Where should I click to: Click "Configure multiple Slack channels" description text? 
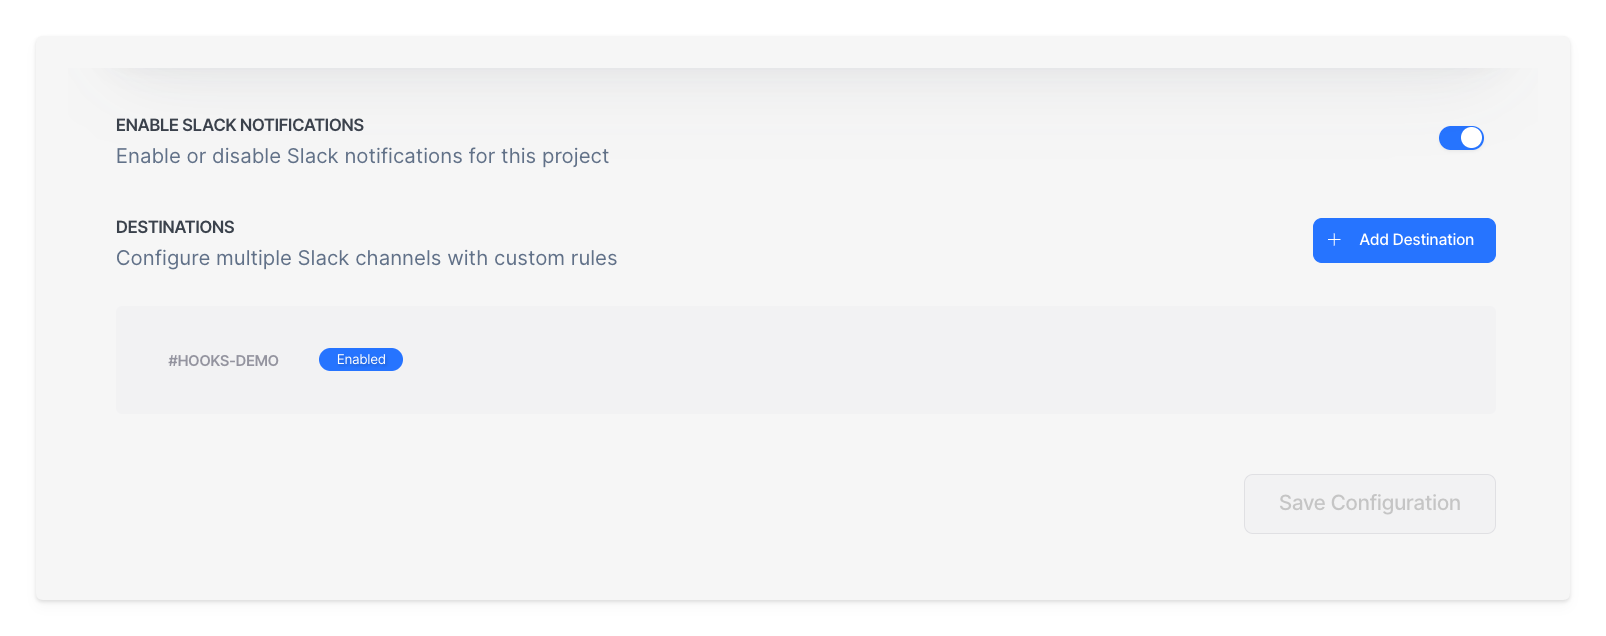coord(366,258)
